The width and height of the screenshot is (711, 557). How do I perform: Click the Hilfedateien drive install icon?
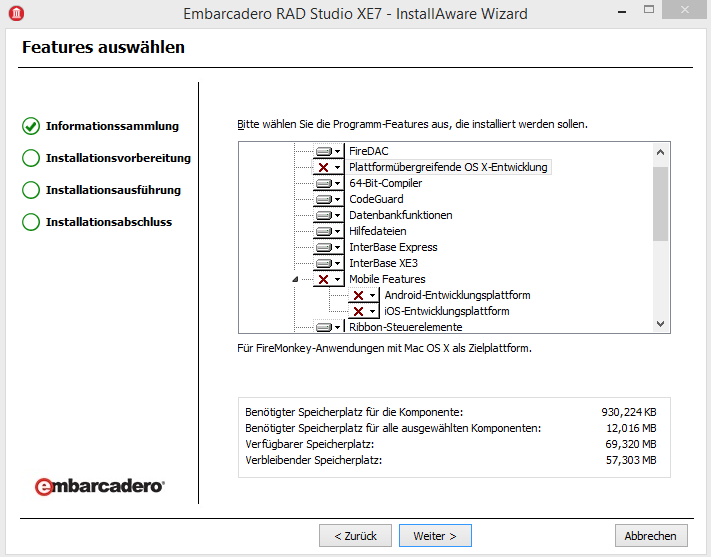pyautogui.click(x=324, y=231)
